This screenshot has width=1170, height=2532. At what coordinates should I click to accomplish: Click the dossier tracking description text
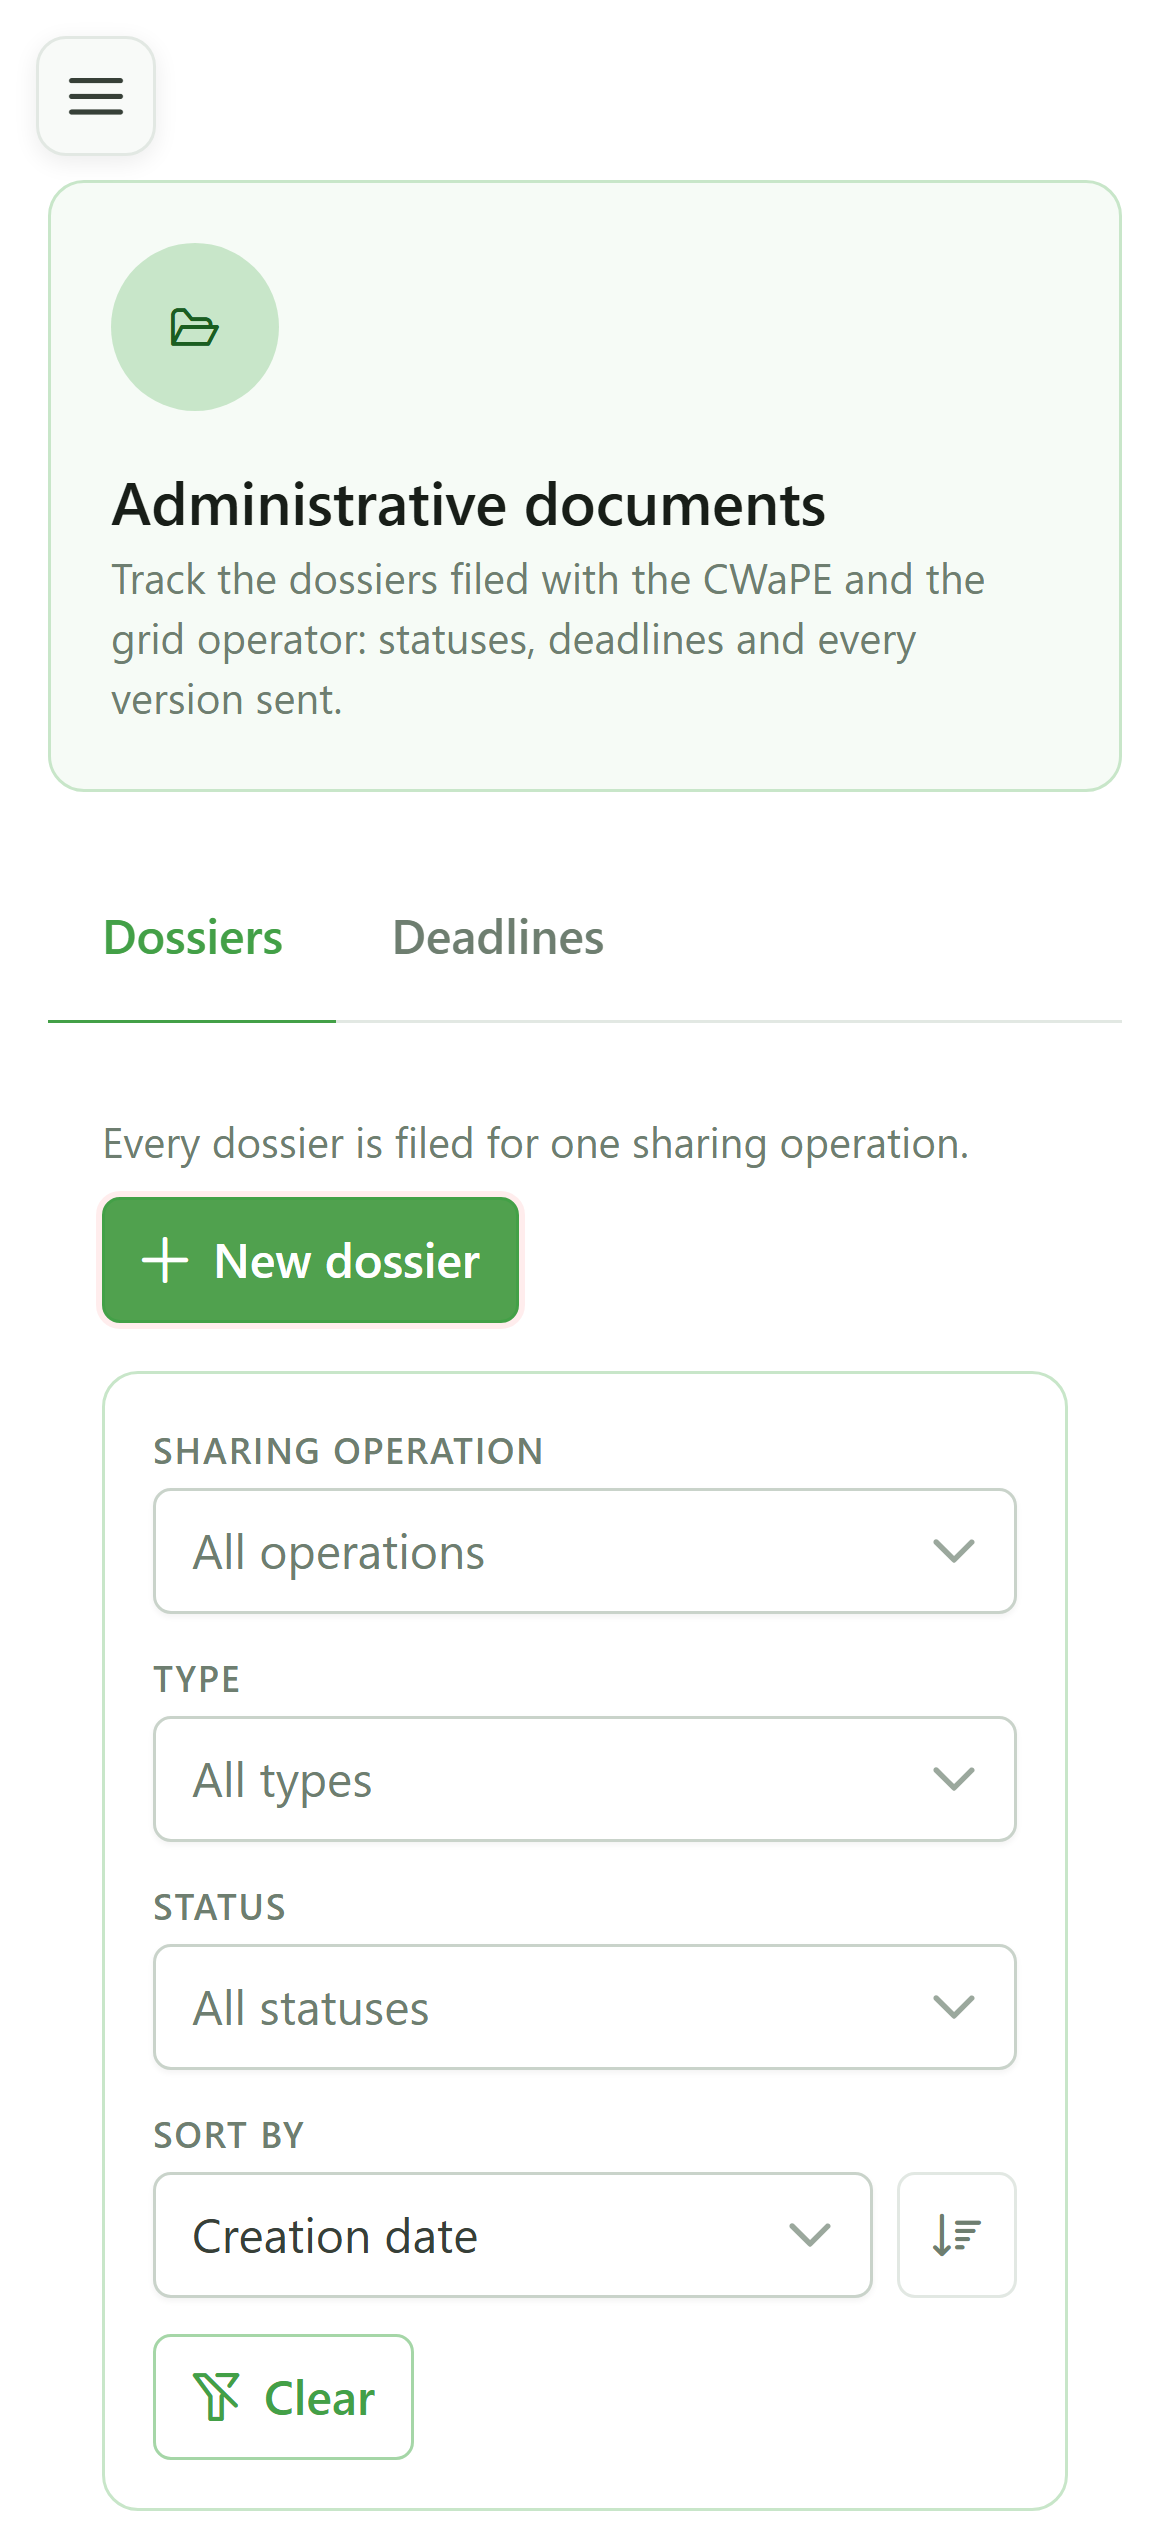[548, 640]
